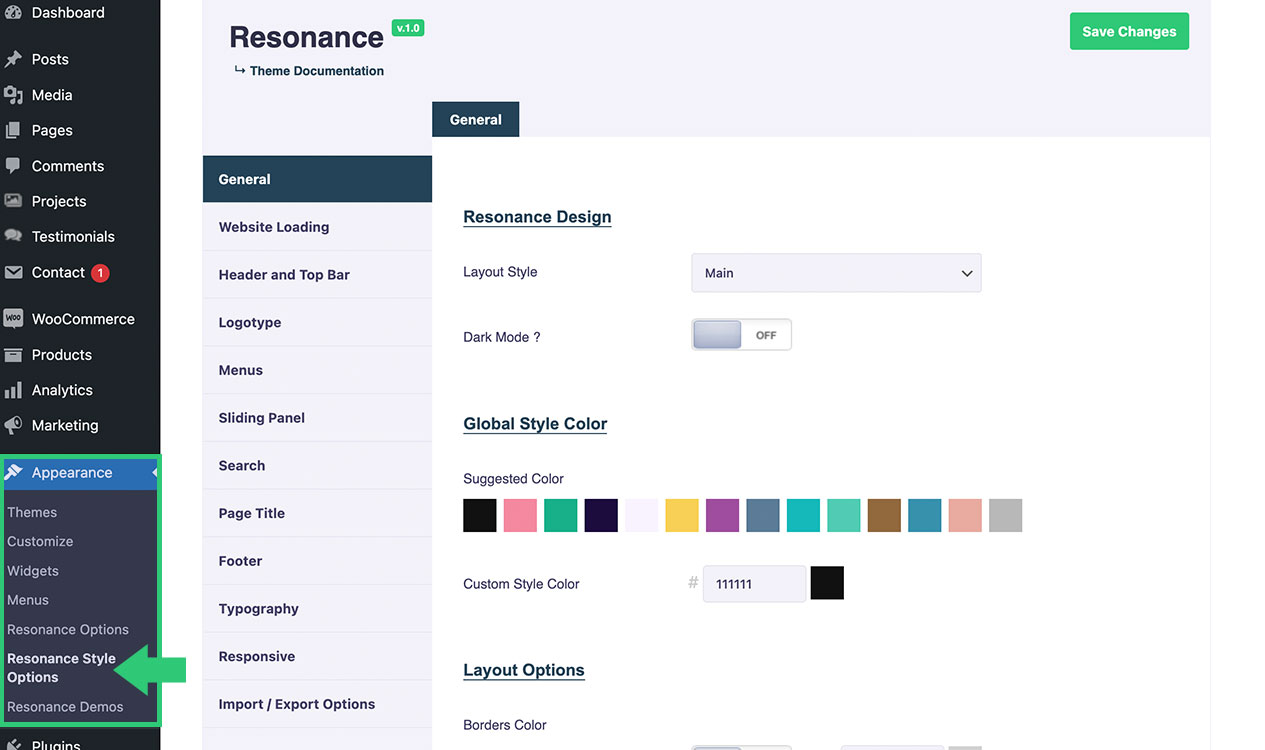Open the Appearance menu in sidebar
This screenshot has height=750, width=1265.
point(72,473)
